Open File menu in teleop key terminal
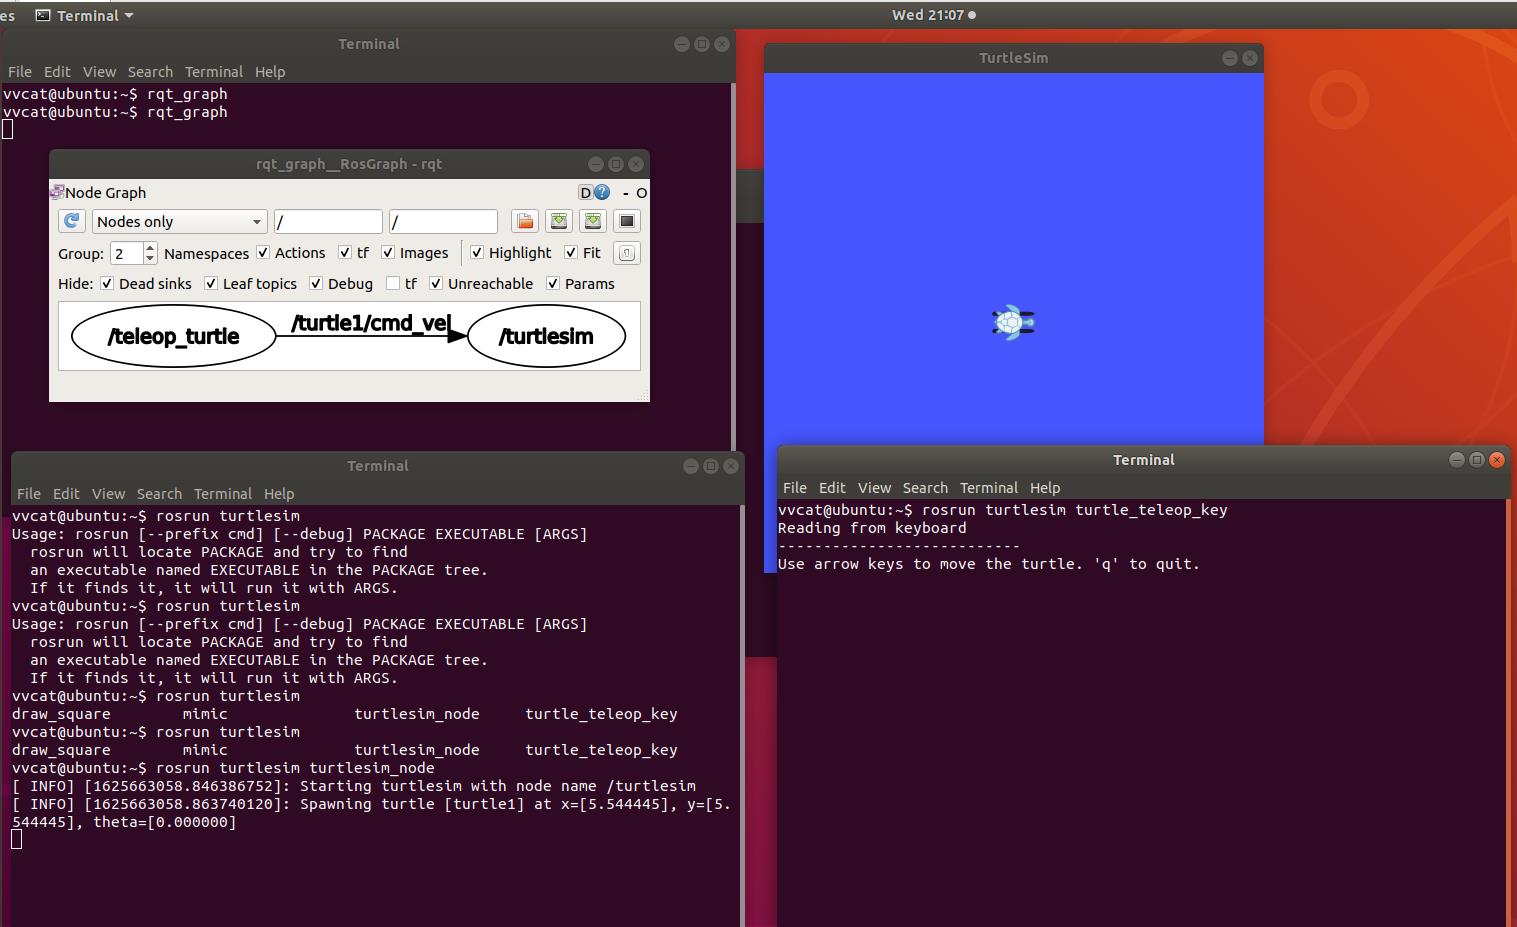Viewport: 1517px width, 927px height. pos(795,488)
